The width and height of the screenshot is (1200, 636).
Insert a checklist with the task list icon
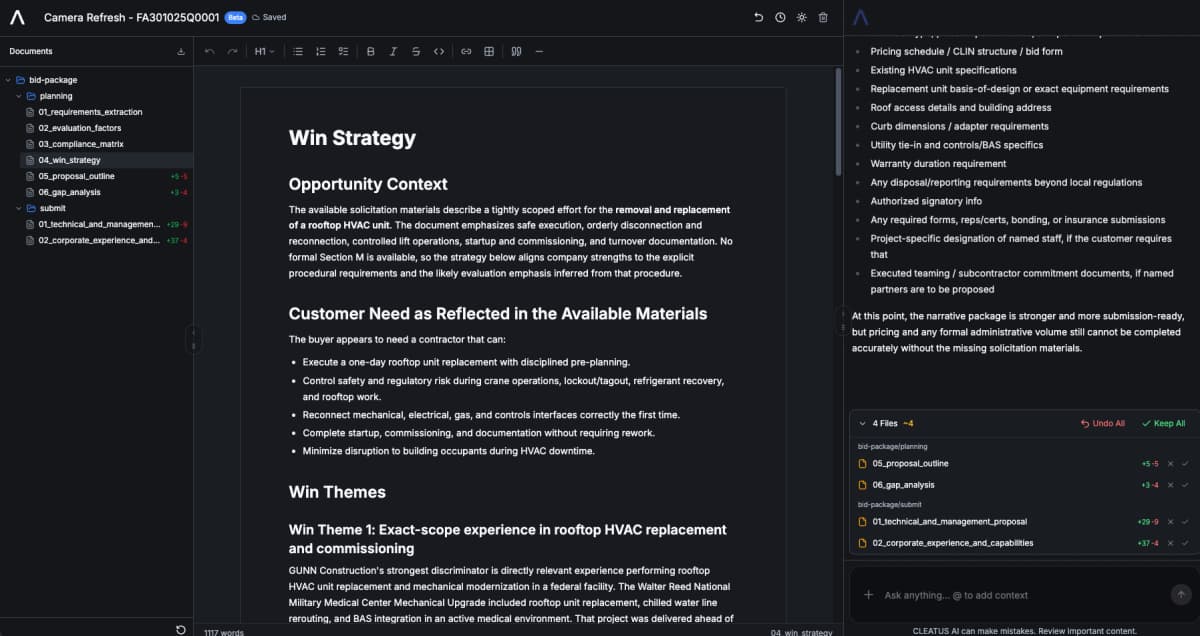[343, 52]
